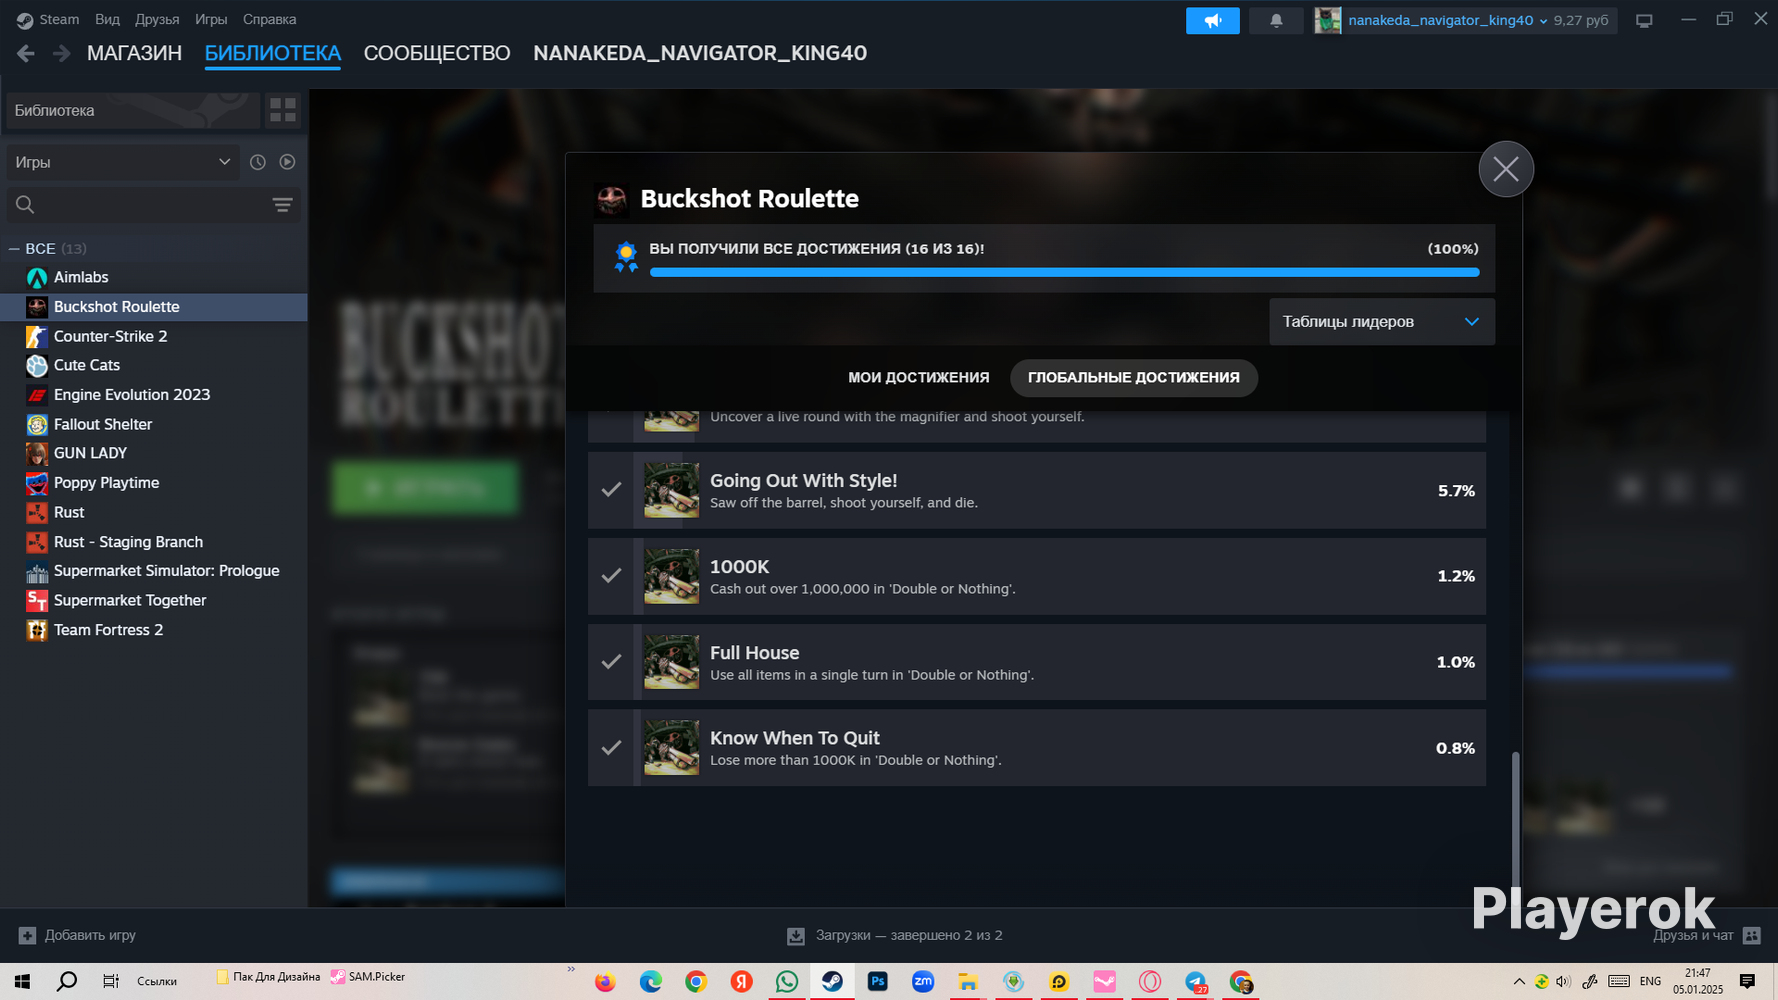Viewport: 1778px width, 1000px height.
Task: Open the Игры library filter dropdown
Action: [x=123, y=162]
